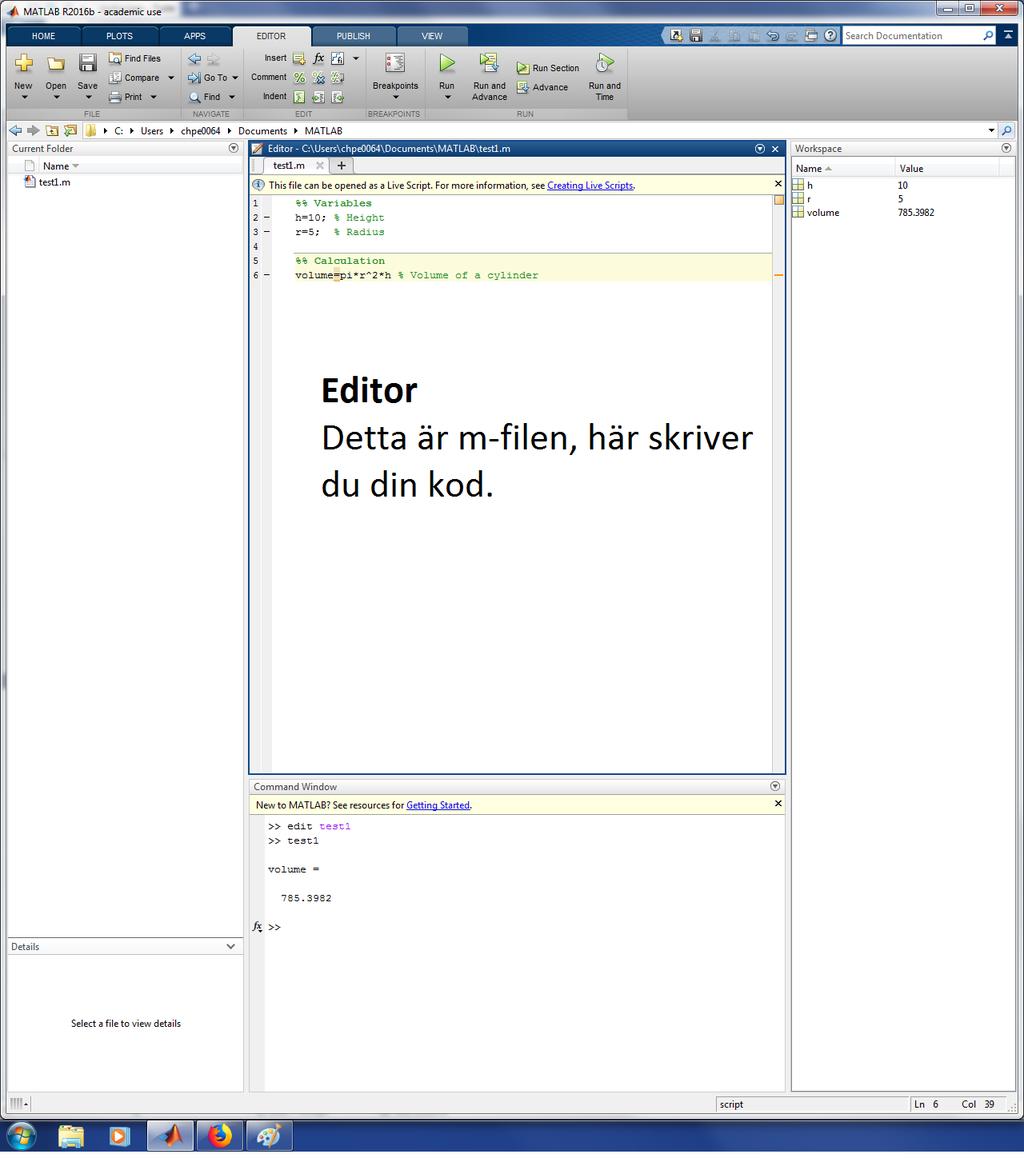Switch to the APPS tab

(195, 36)
